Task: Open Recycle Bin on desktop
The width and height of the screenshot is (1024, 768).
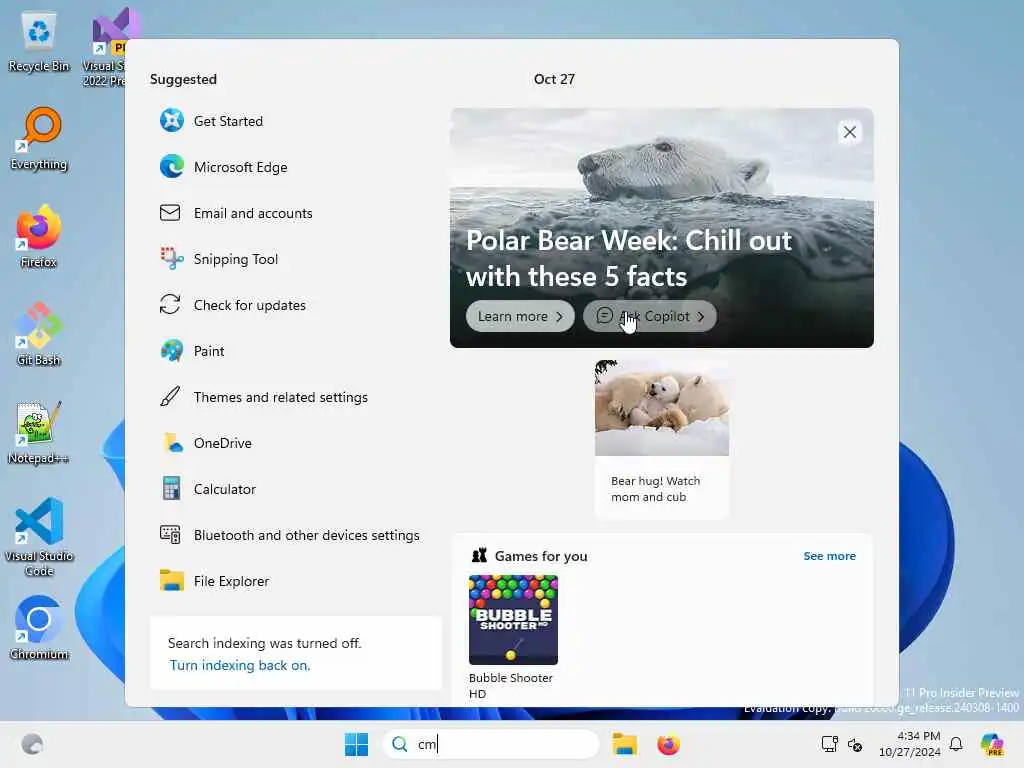Action: [x=39, y=42]
